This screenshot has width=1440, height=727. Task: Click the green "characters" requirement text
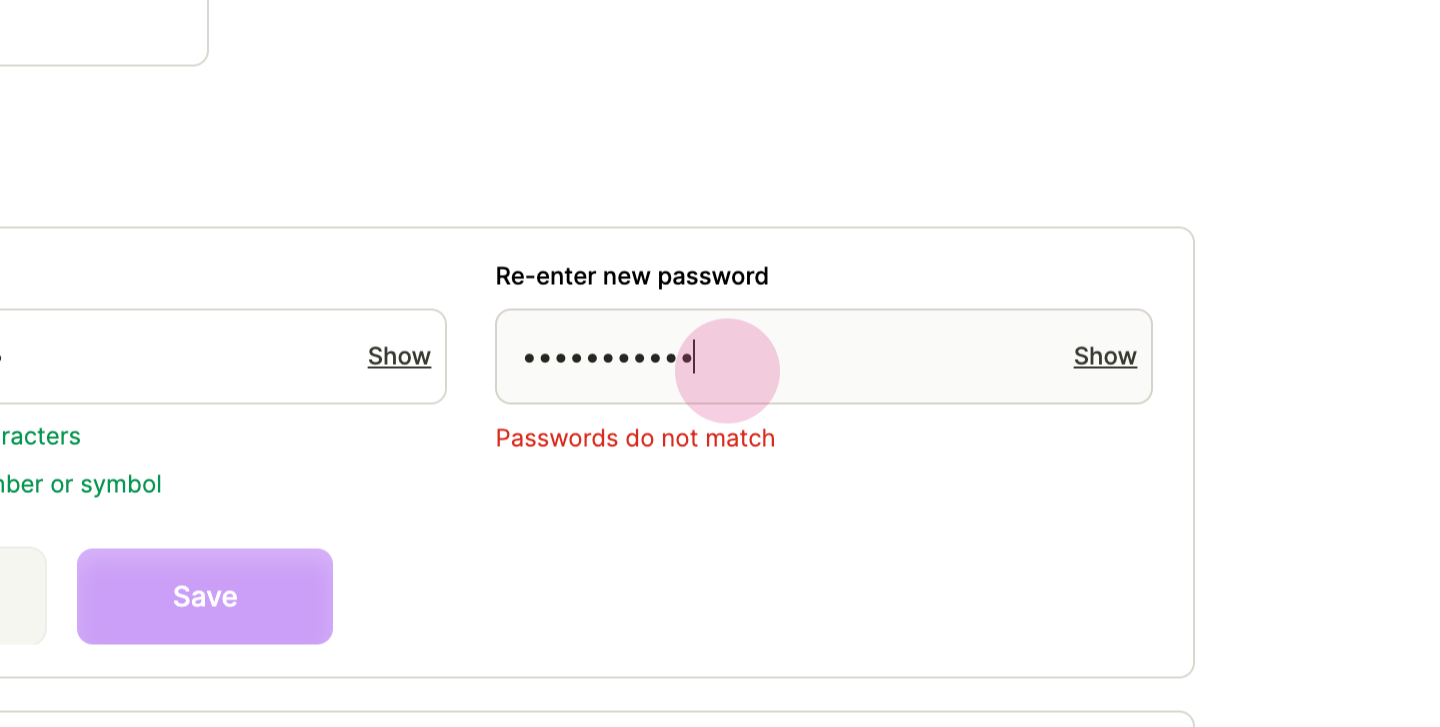[x=40, y=436]
